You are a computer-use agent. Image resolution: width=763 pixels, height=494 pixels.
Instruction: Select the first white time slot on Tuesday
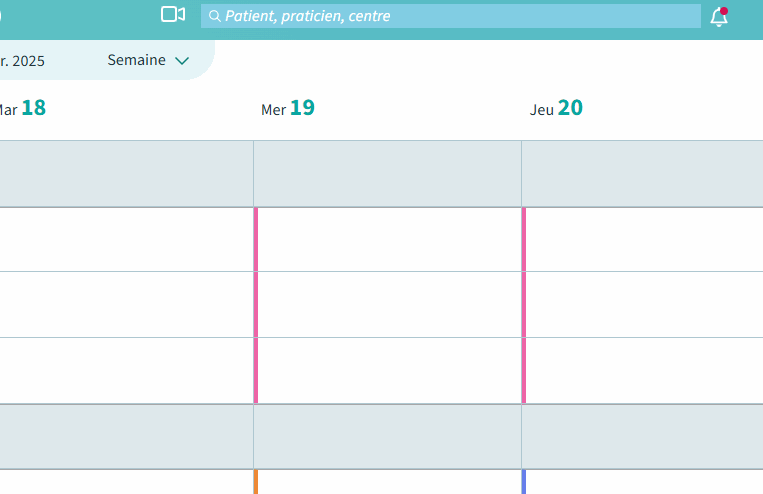125,239
